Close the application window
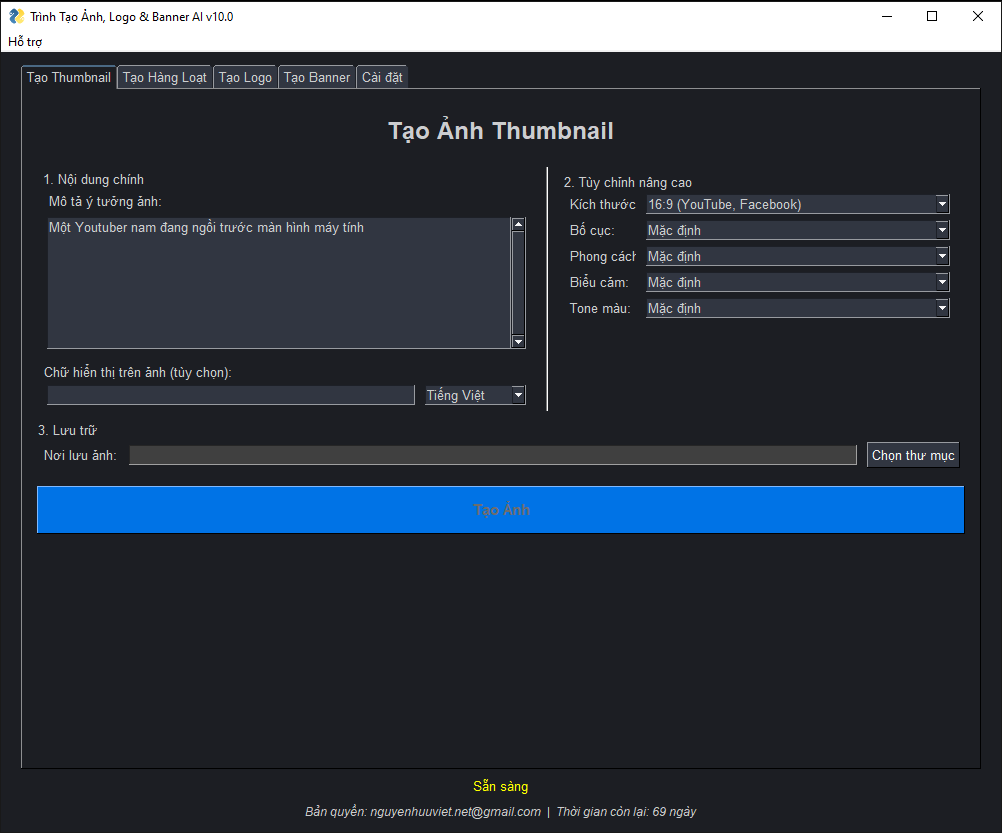 pos(978,17)
